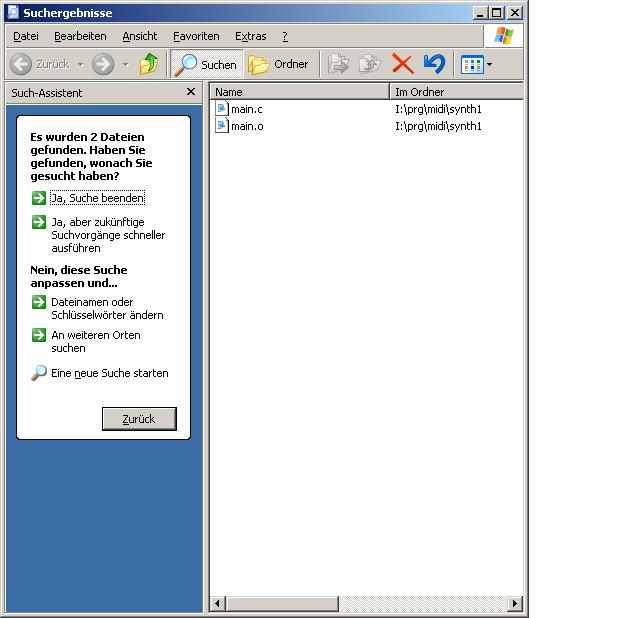Select 'Dateinamen oder Schlüsselwörter ändern'
Screen dimensions: 640x618
(x=107, y=309)
